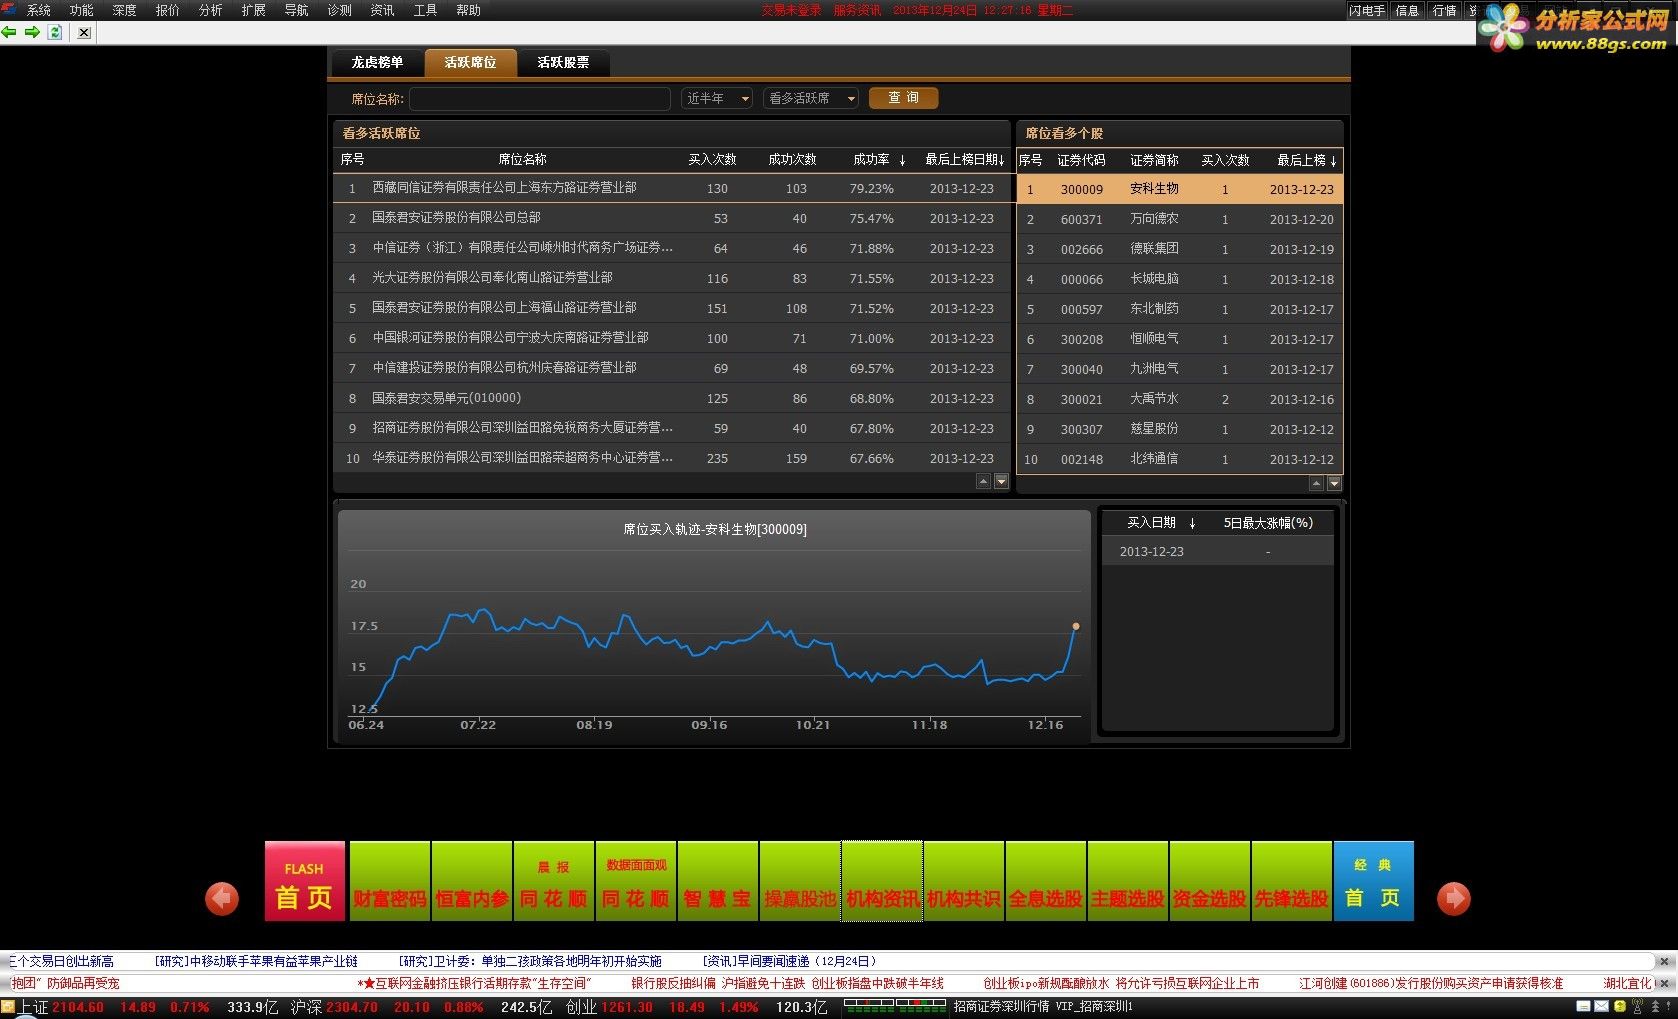Click stocks table scroll-down arrow

[1334, 484]
